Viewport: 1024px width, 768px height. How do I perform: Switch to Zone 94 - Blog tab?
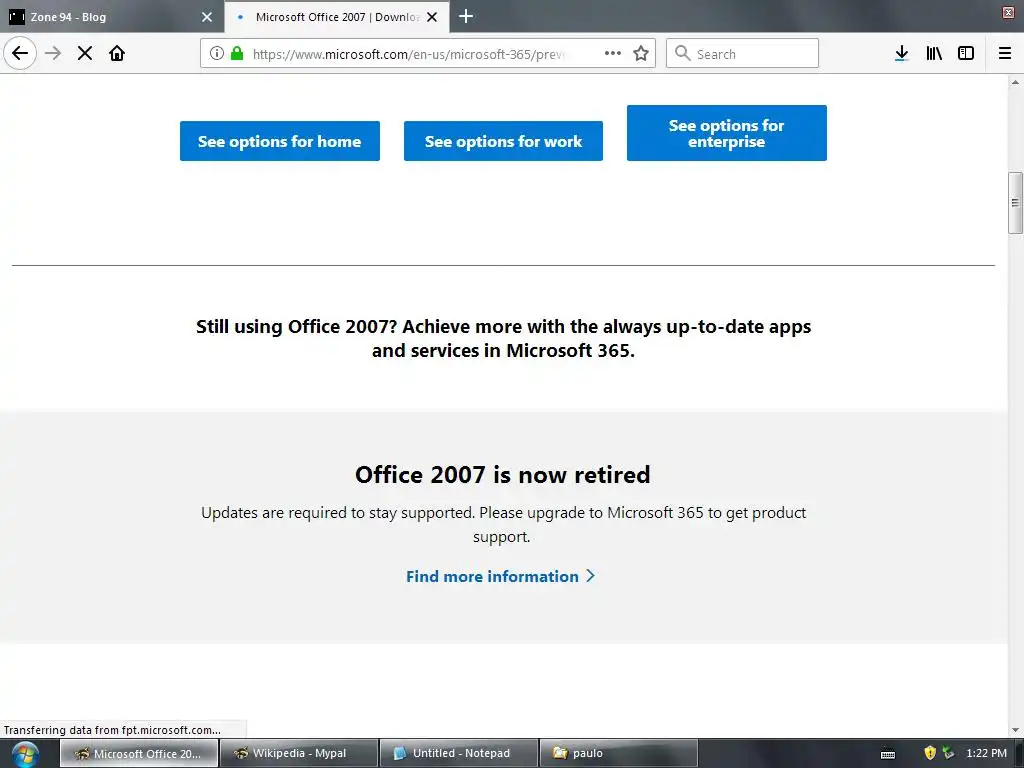click(112, 17)
